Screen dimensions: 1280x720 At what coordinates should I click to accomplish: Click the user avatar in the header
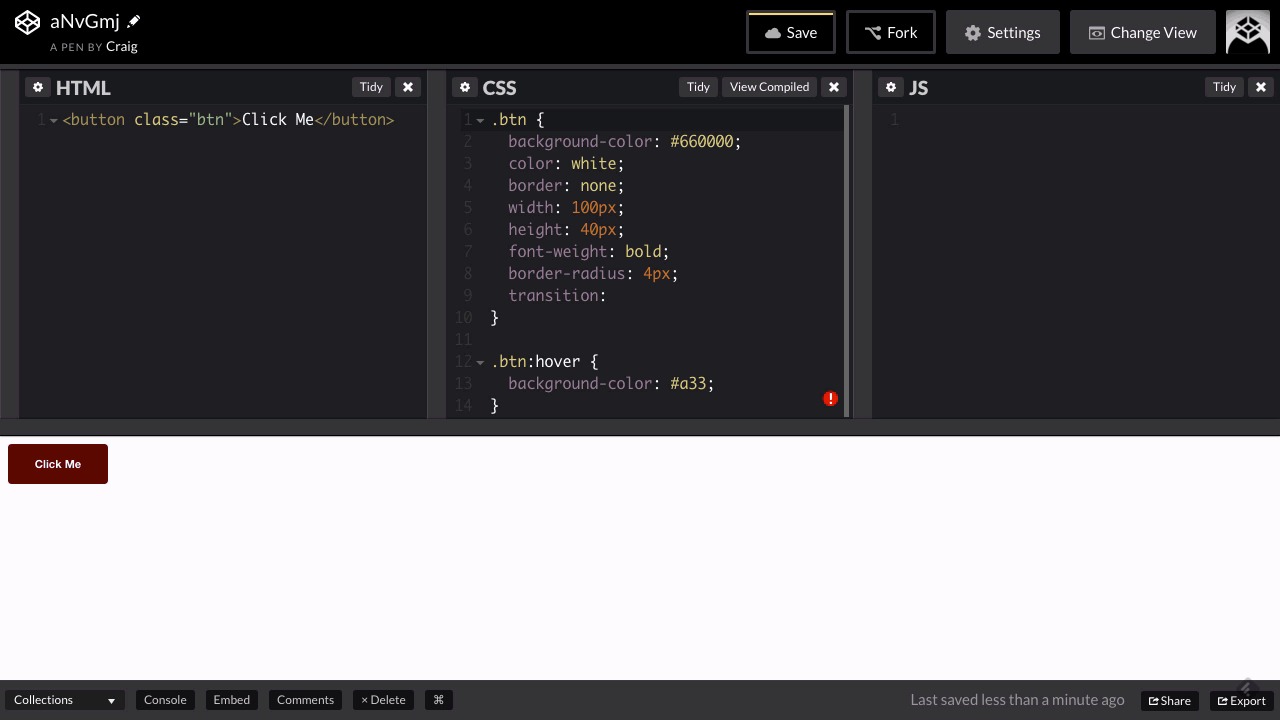point(1248,32)
